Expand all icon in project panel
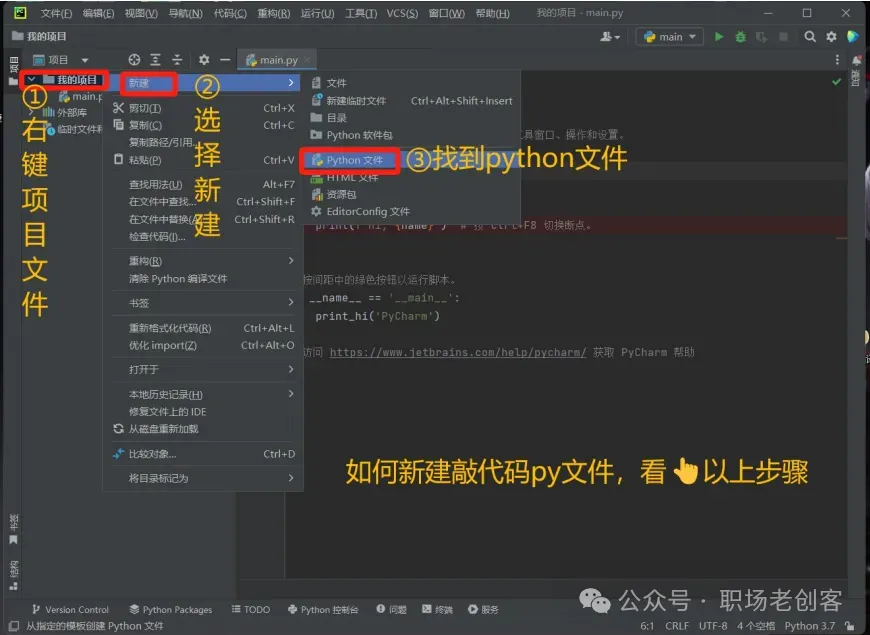 (x=155, y=59)
